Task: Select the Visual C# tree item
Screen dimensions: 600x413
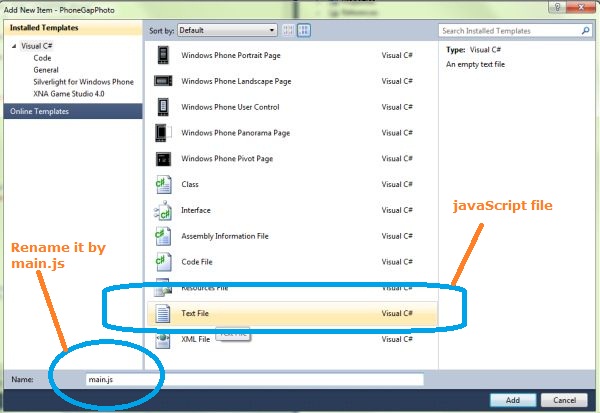Action: coord(36,46)
